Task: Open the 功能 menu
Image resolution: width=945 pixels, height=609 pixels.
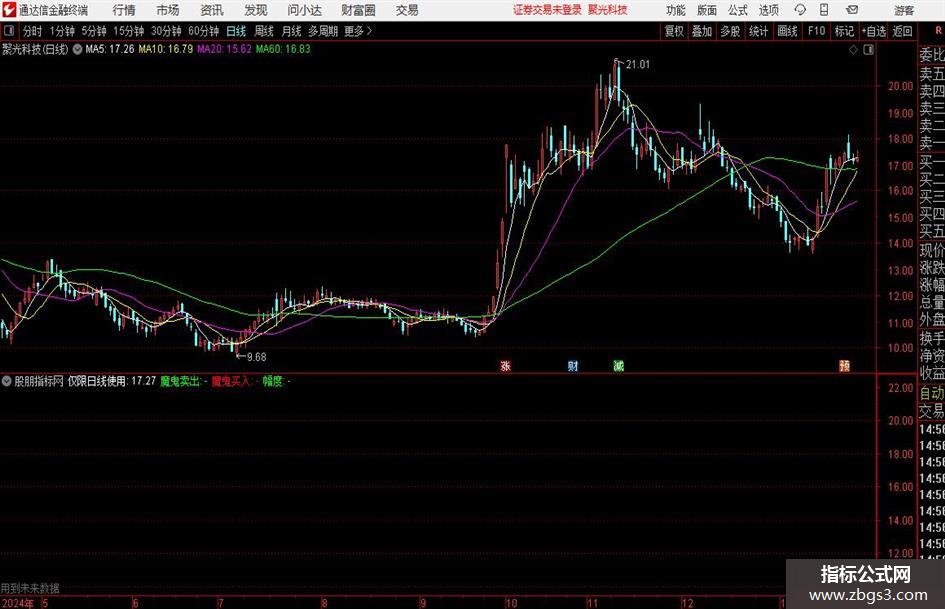Action: (676, 10)
